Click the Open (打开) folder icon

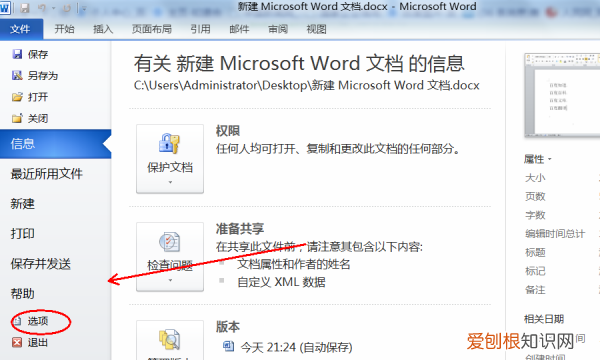click(x=17, y=97)
